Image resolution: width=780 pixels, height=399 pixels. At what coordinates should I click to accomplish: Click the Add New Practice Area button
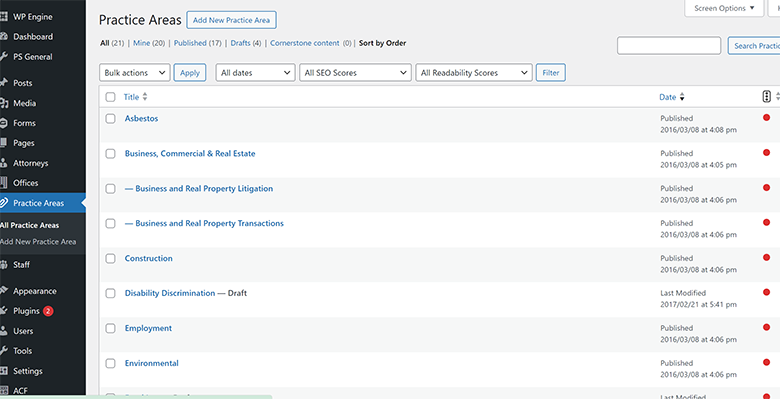[x=231, y=20]
